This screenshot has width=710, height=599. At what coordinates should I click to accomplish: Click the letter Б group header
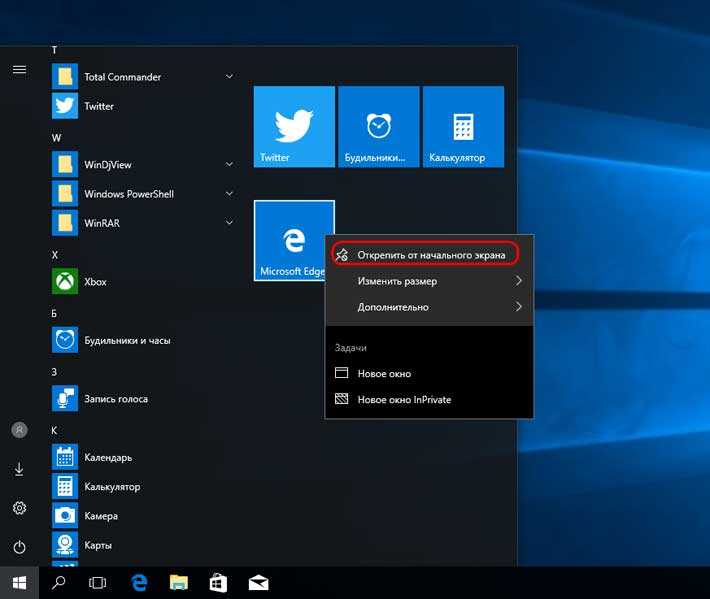(54, 313)
